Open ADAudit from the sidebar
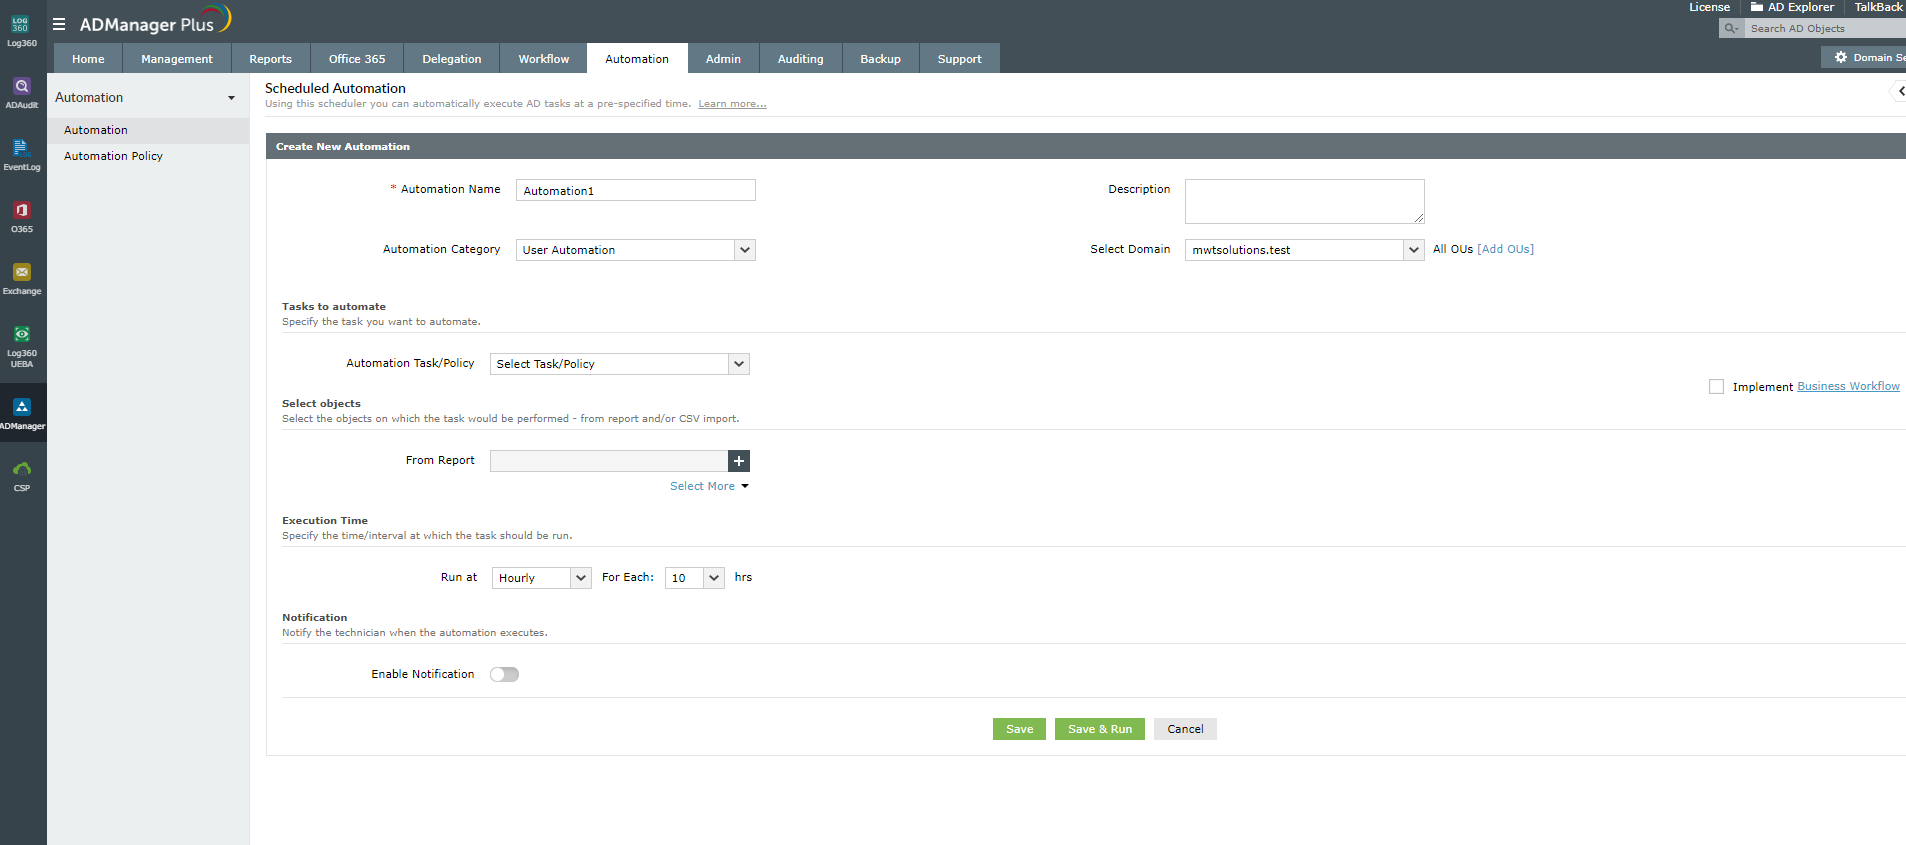 (21, 92)
